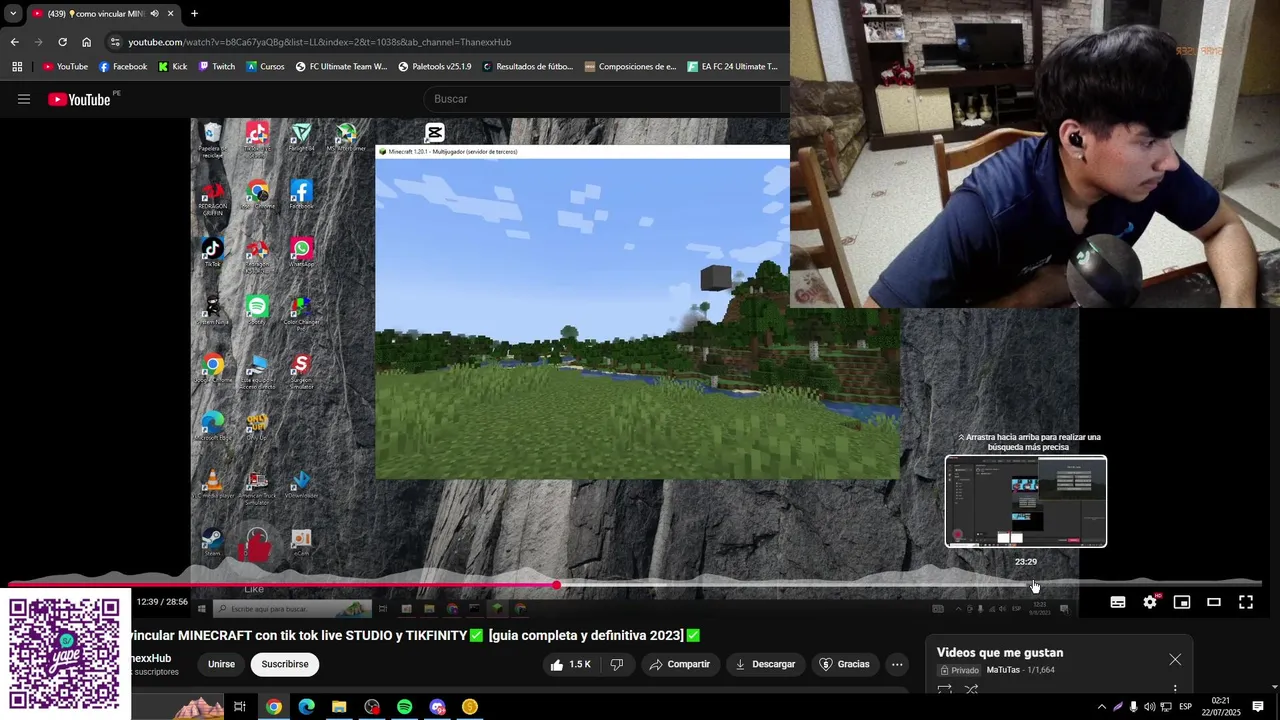Image resolution: width=1280 pixels, height=720 pixels.
Task: Go to YouTube home via the logo
Action: coord(79,99)
